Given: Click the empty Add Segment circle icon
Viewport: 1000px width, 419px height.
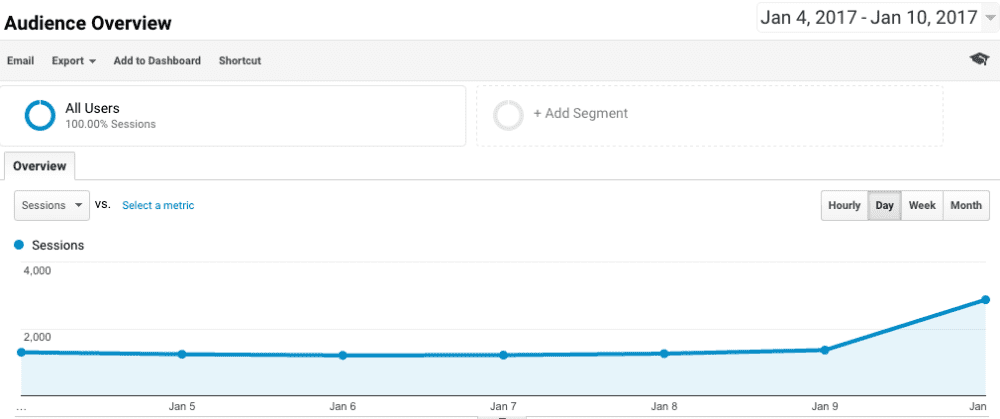Looking at the screenshot, I should tap(508, 115).
